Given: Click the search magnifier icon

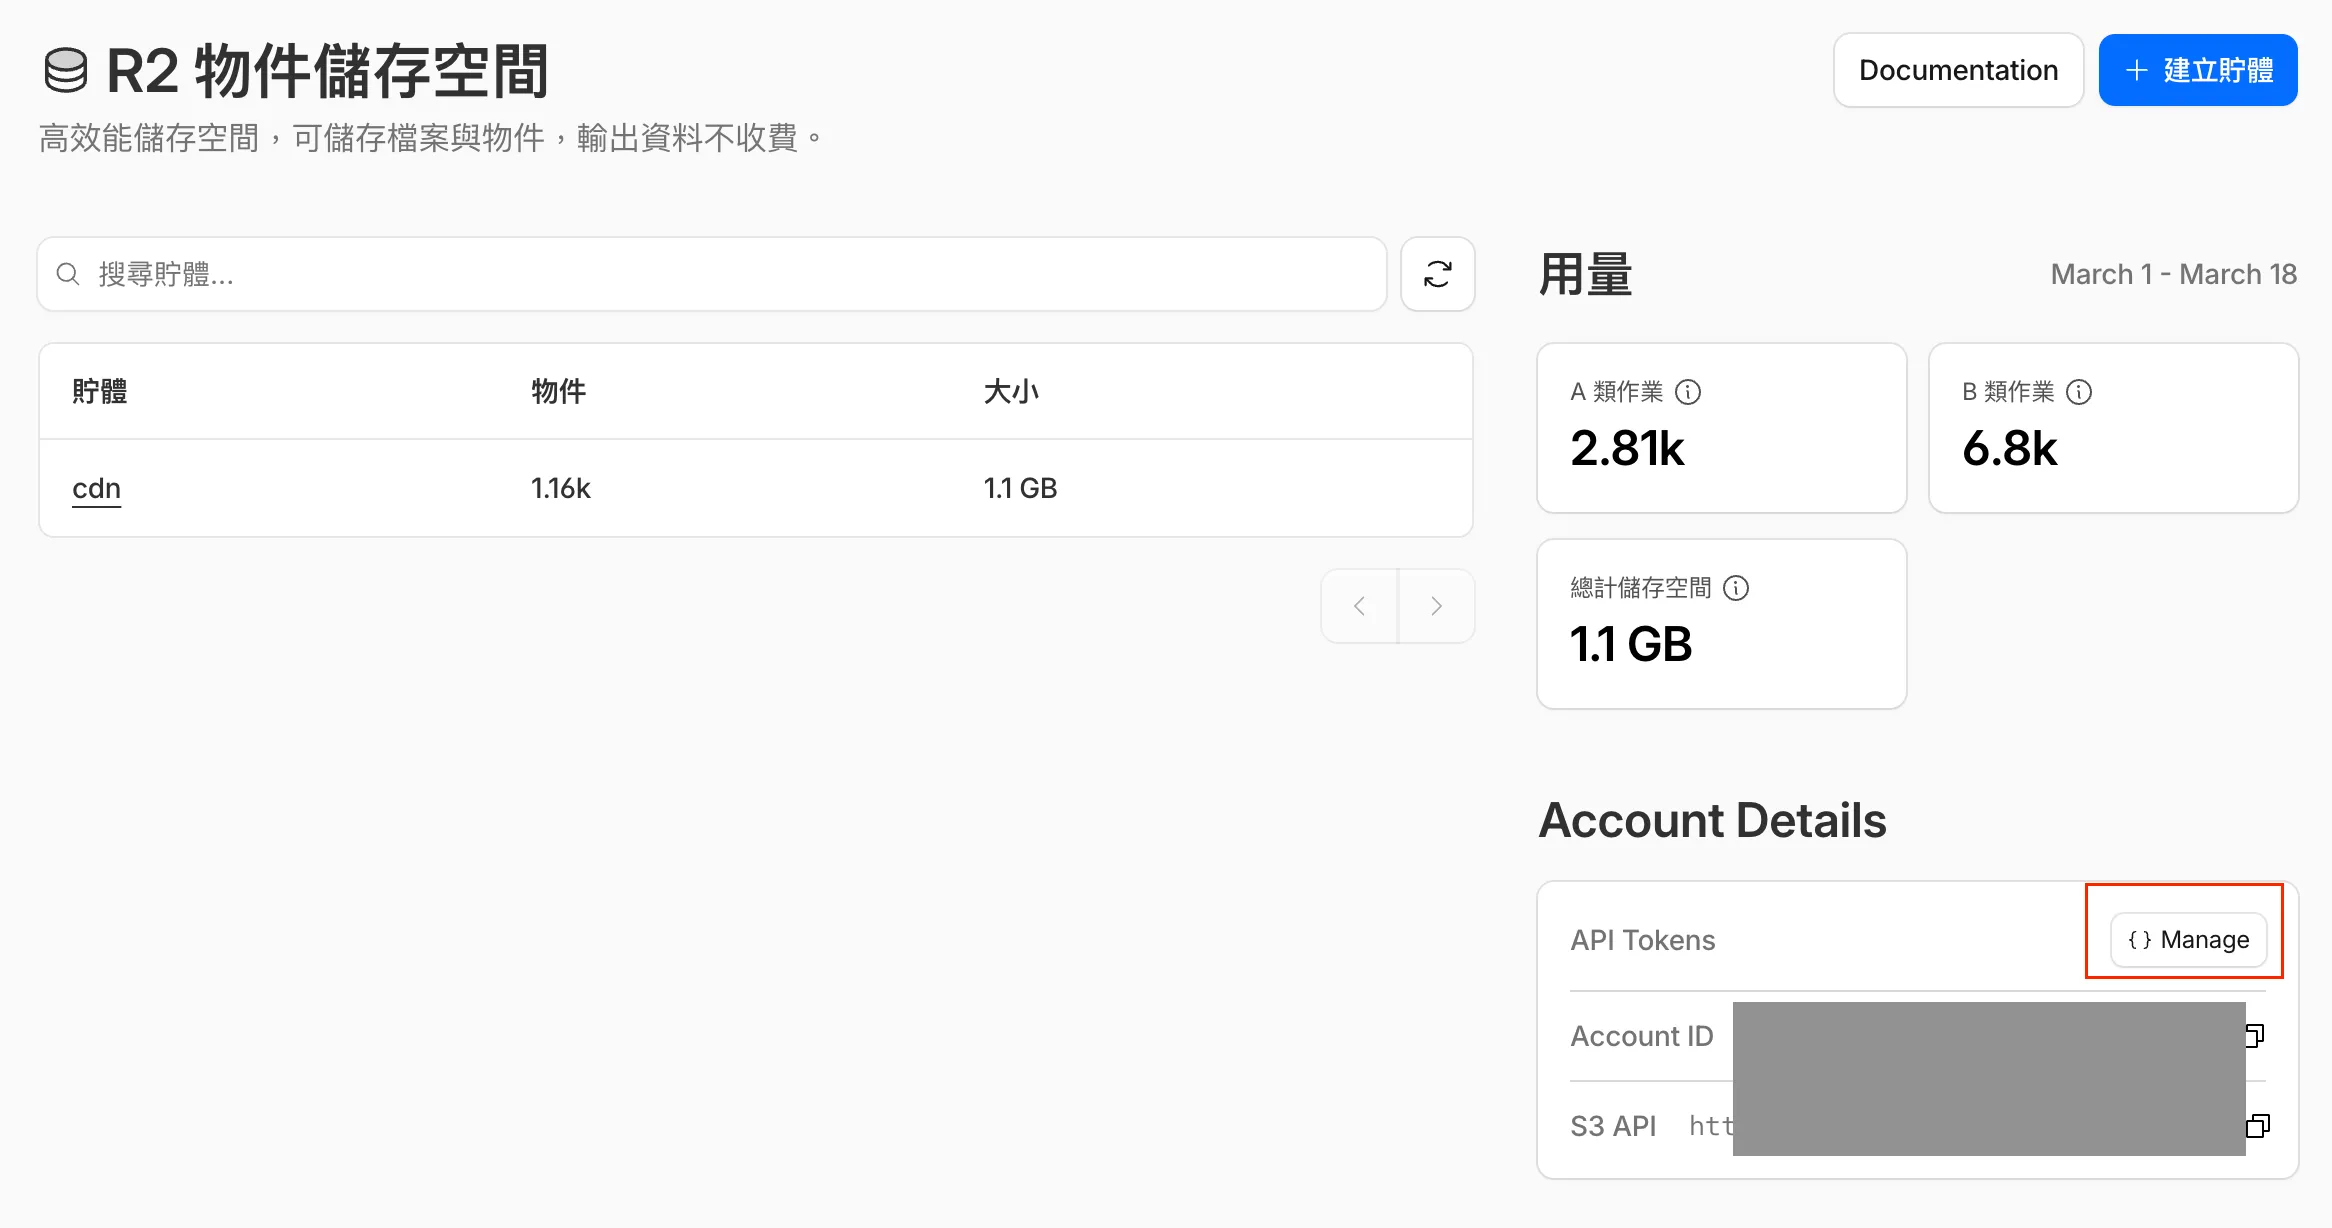Looking at the screenshot, I should point(68,274).
